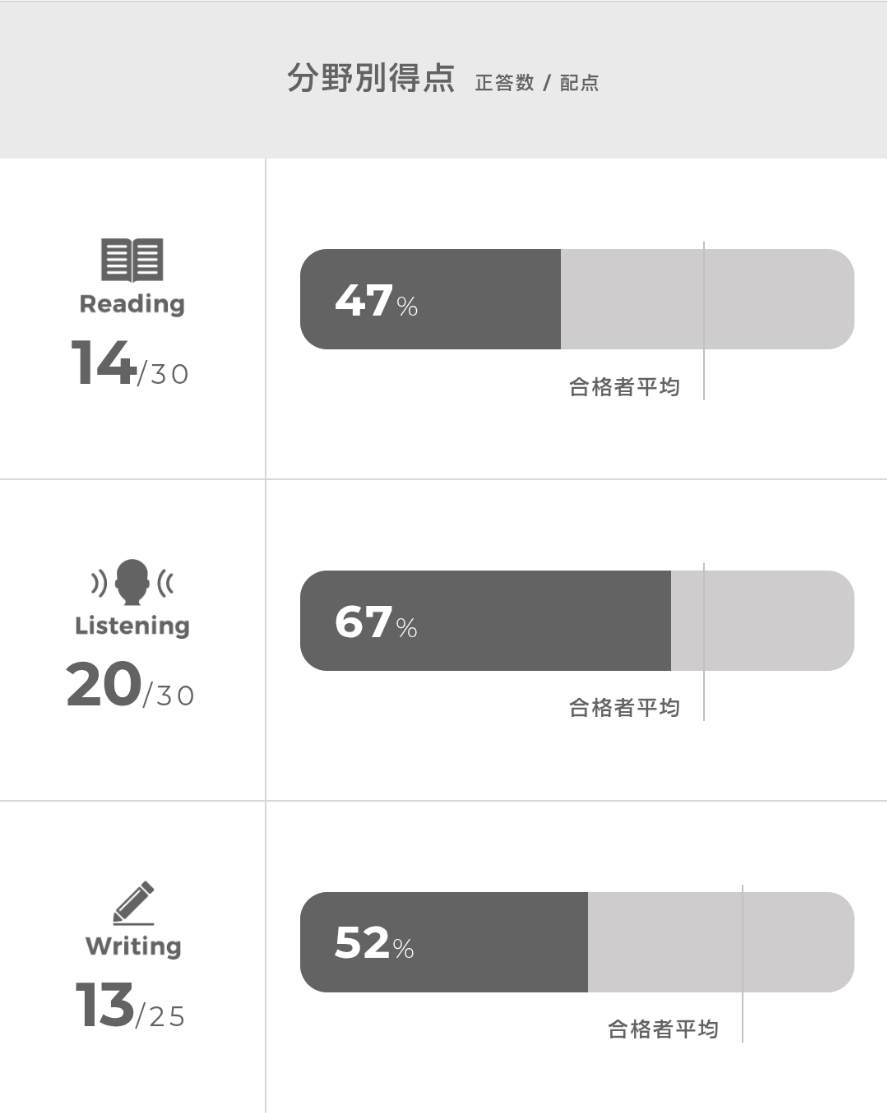Viewport: 887px width, 1113px height.
Task: Select the Reading section label
Action: pos(132,304)
